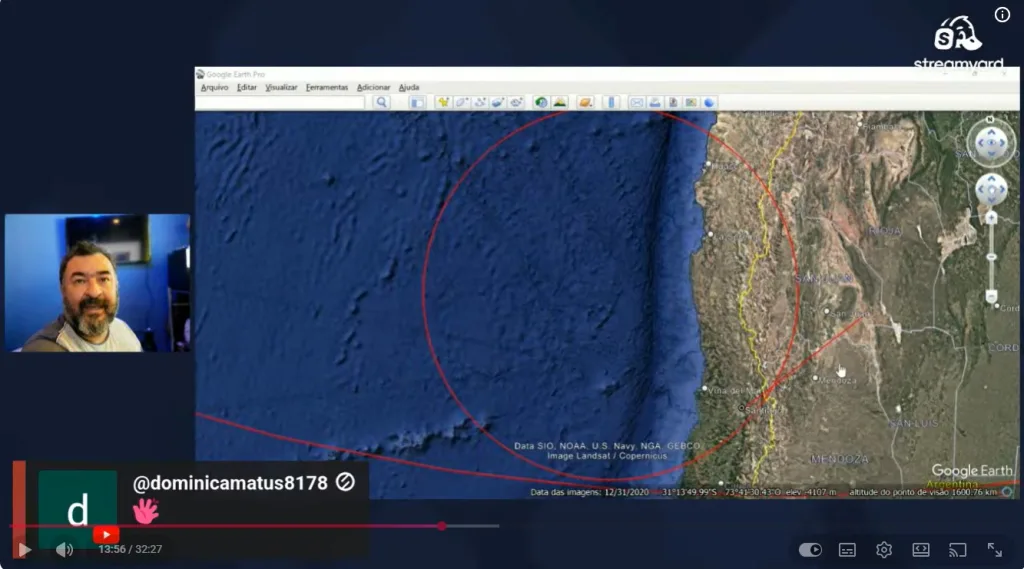Viewport: 1024px width, 569px height.
Task: Click the zoom slider on the map navigation
Action: pyautogui.click(x=991, y=257)
